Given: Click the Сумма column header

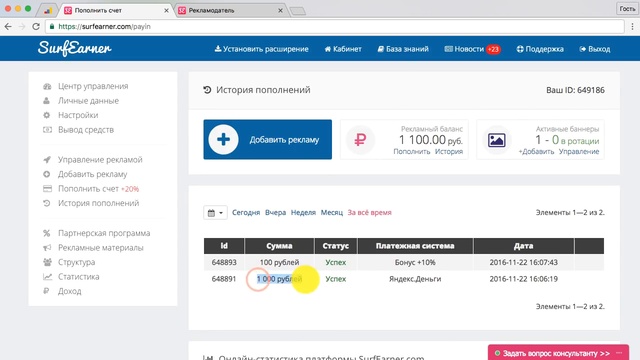Looking at the screenshot, I should (x=279, y=246).
